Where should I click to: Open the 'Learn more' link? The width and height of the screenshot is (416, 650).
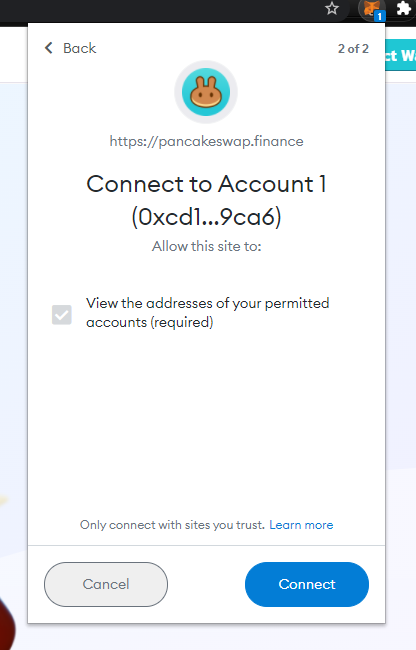coord(301,525)
